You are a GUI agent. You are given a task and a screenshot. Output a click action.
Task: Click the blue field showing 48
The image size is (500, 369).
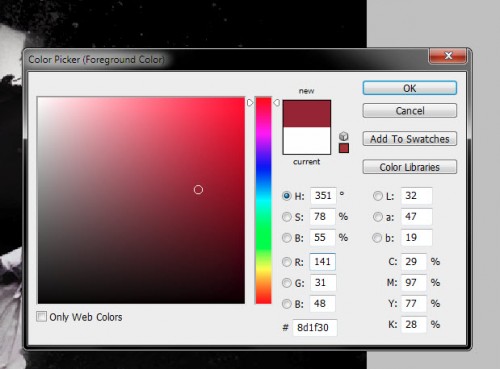322,304
